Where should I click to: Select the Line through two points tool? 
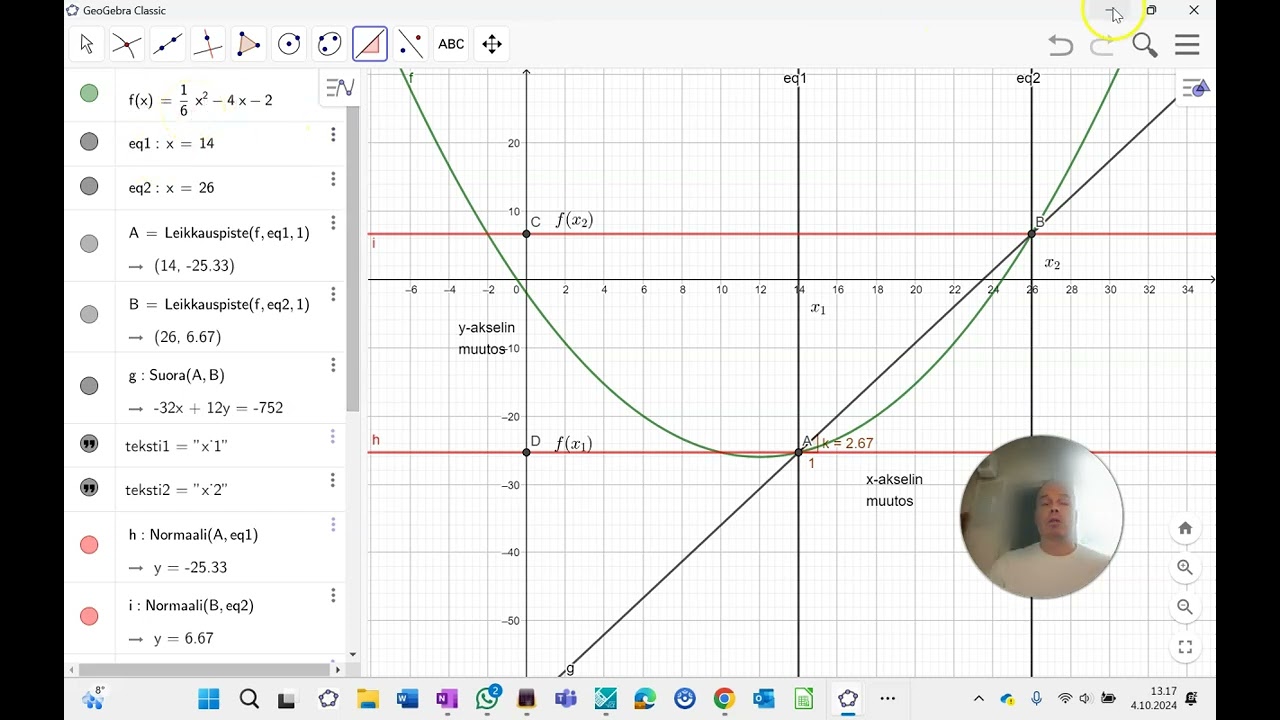(168, 44)
